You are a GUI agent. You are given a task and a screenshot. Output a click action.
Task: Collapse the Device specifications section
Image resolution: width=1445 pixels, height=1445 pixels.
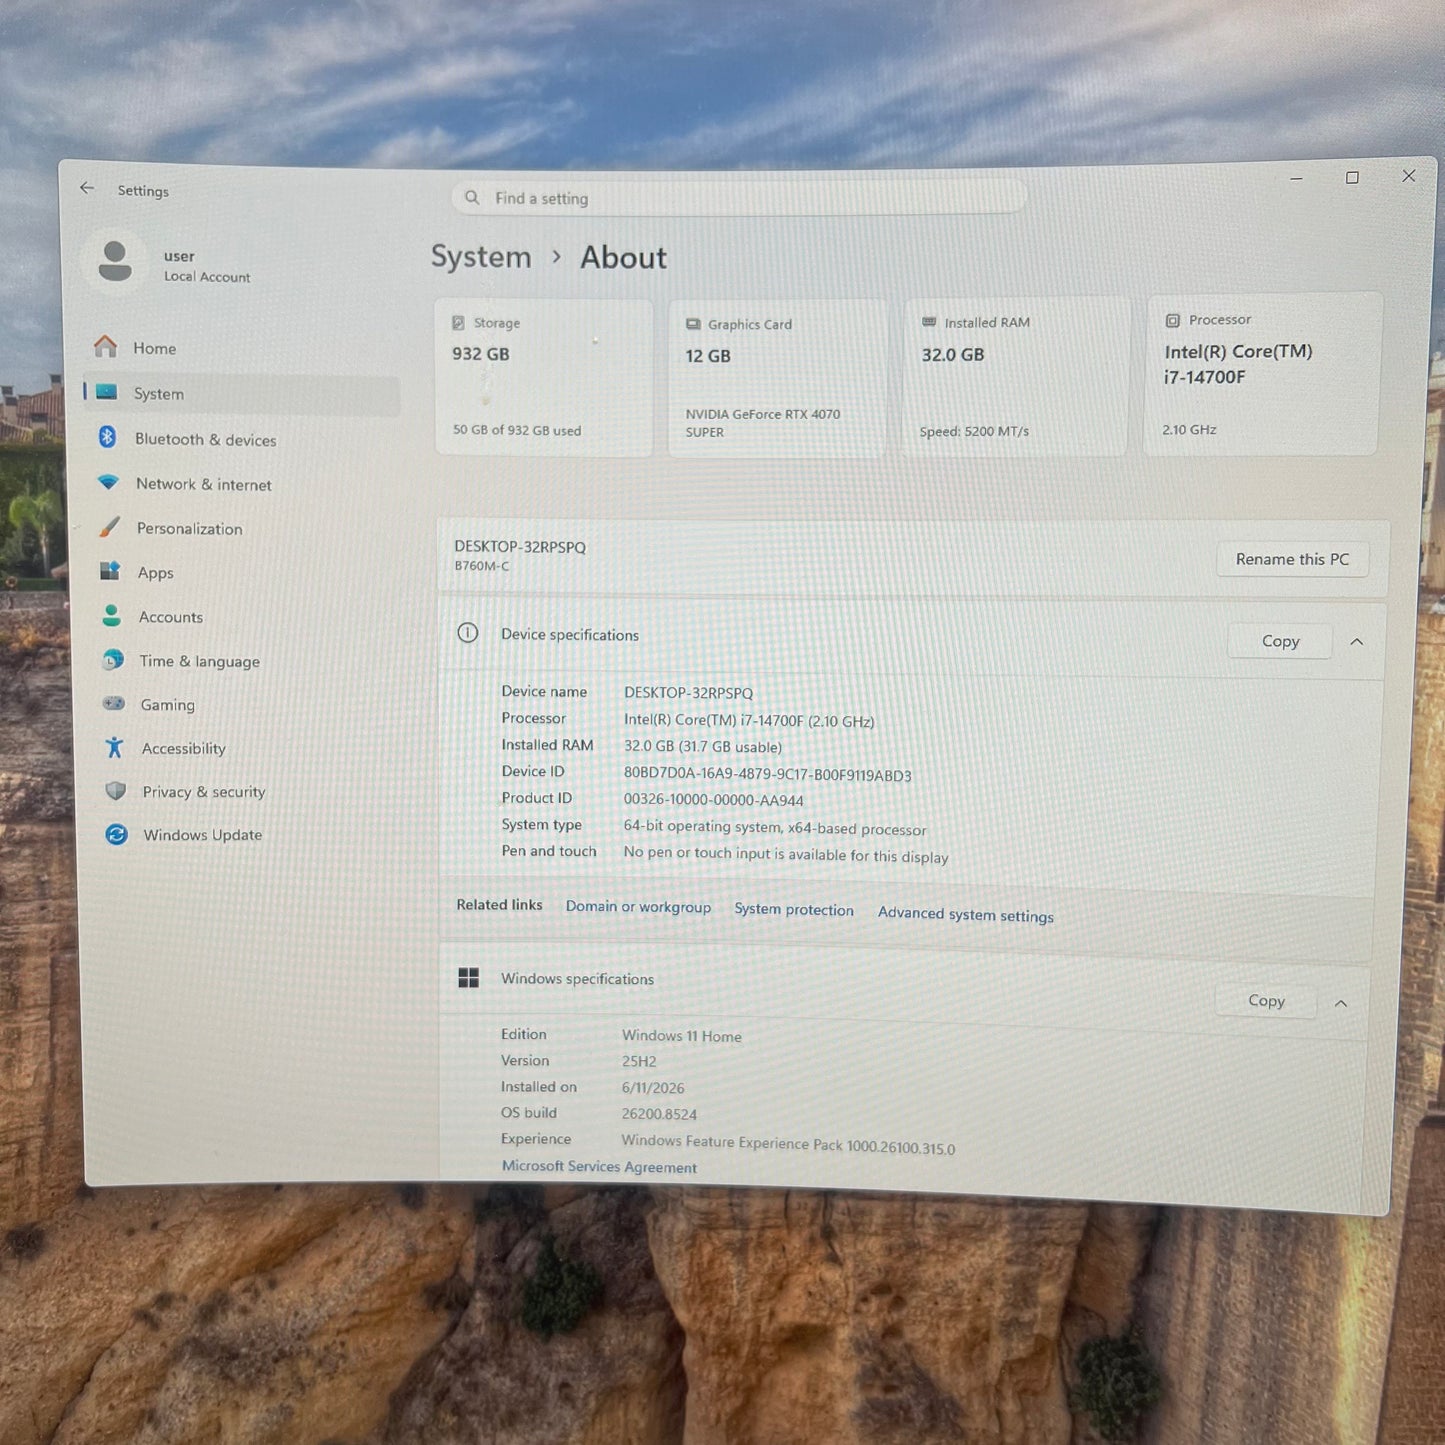(x=1356, y=642)
